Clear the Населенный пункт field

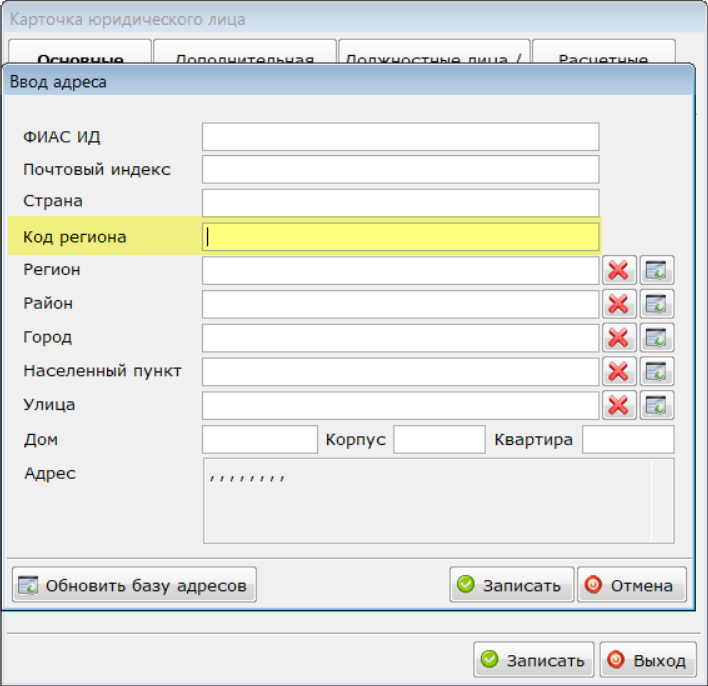[x=618, y=371]
